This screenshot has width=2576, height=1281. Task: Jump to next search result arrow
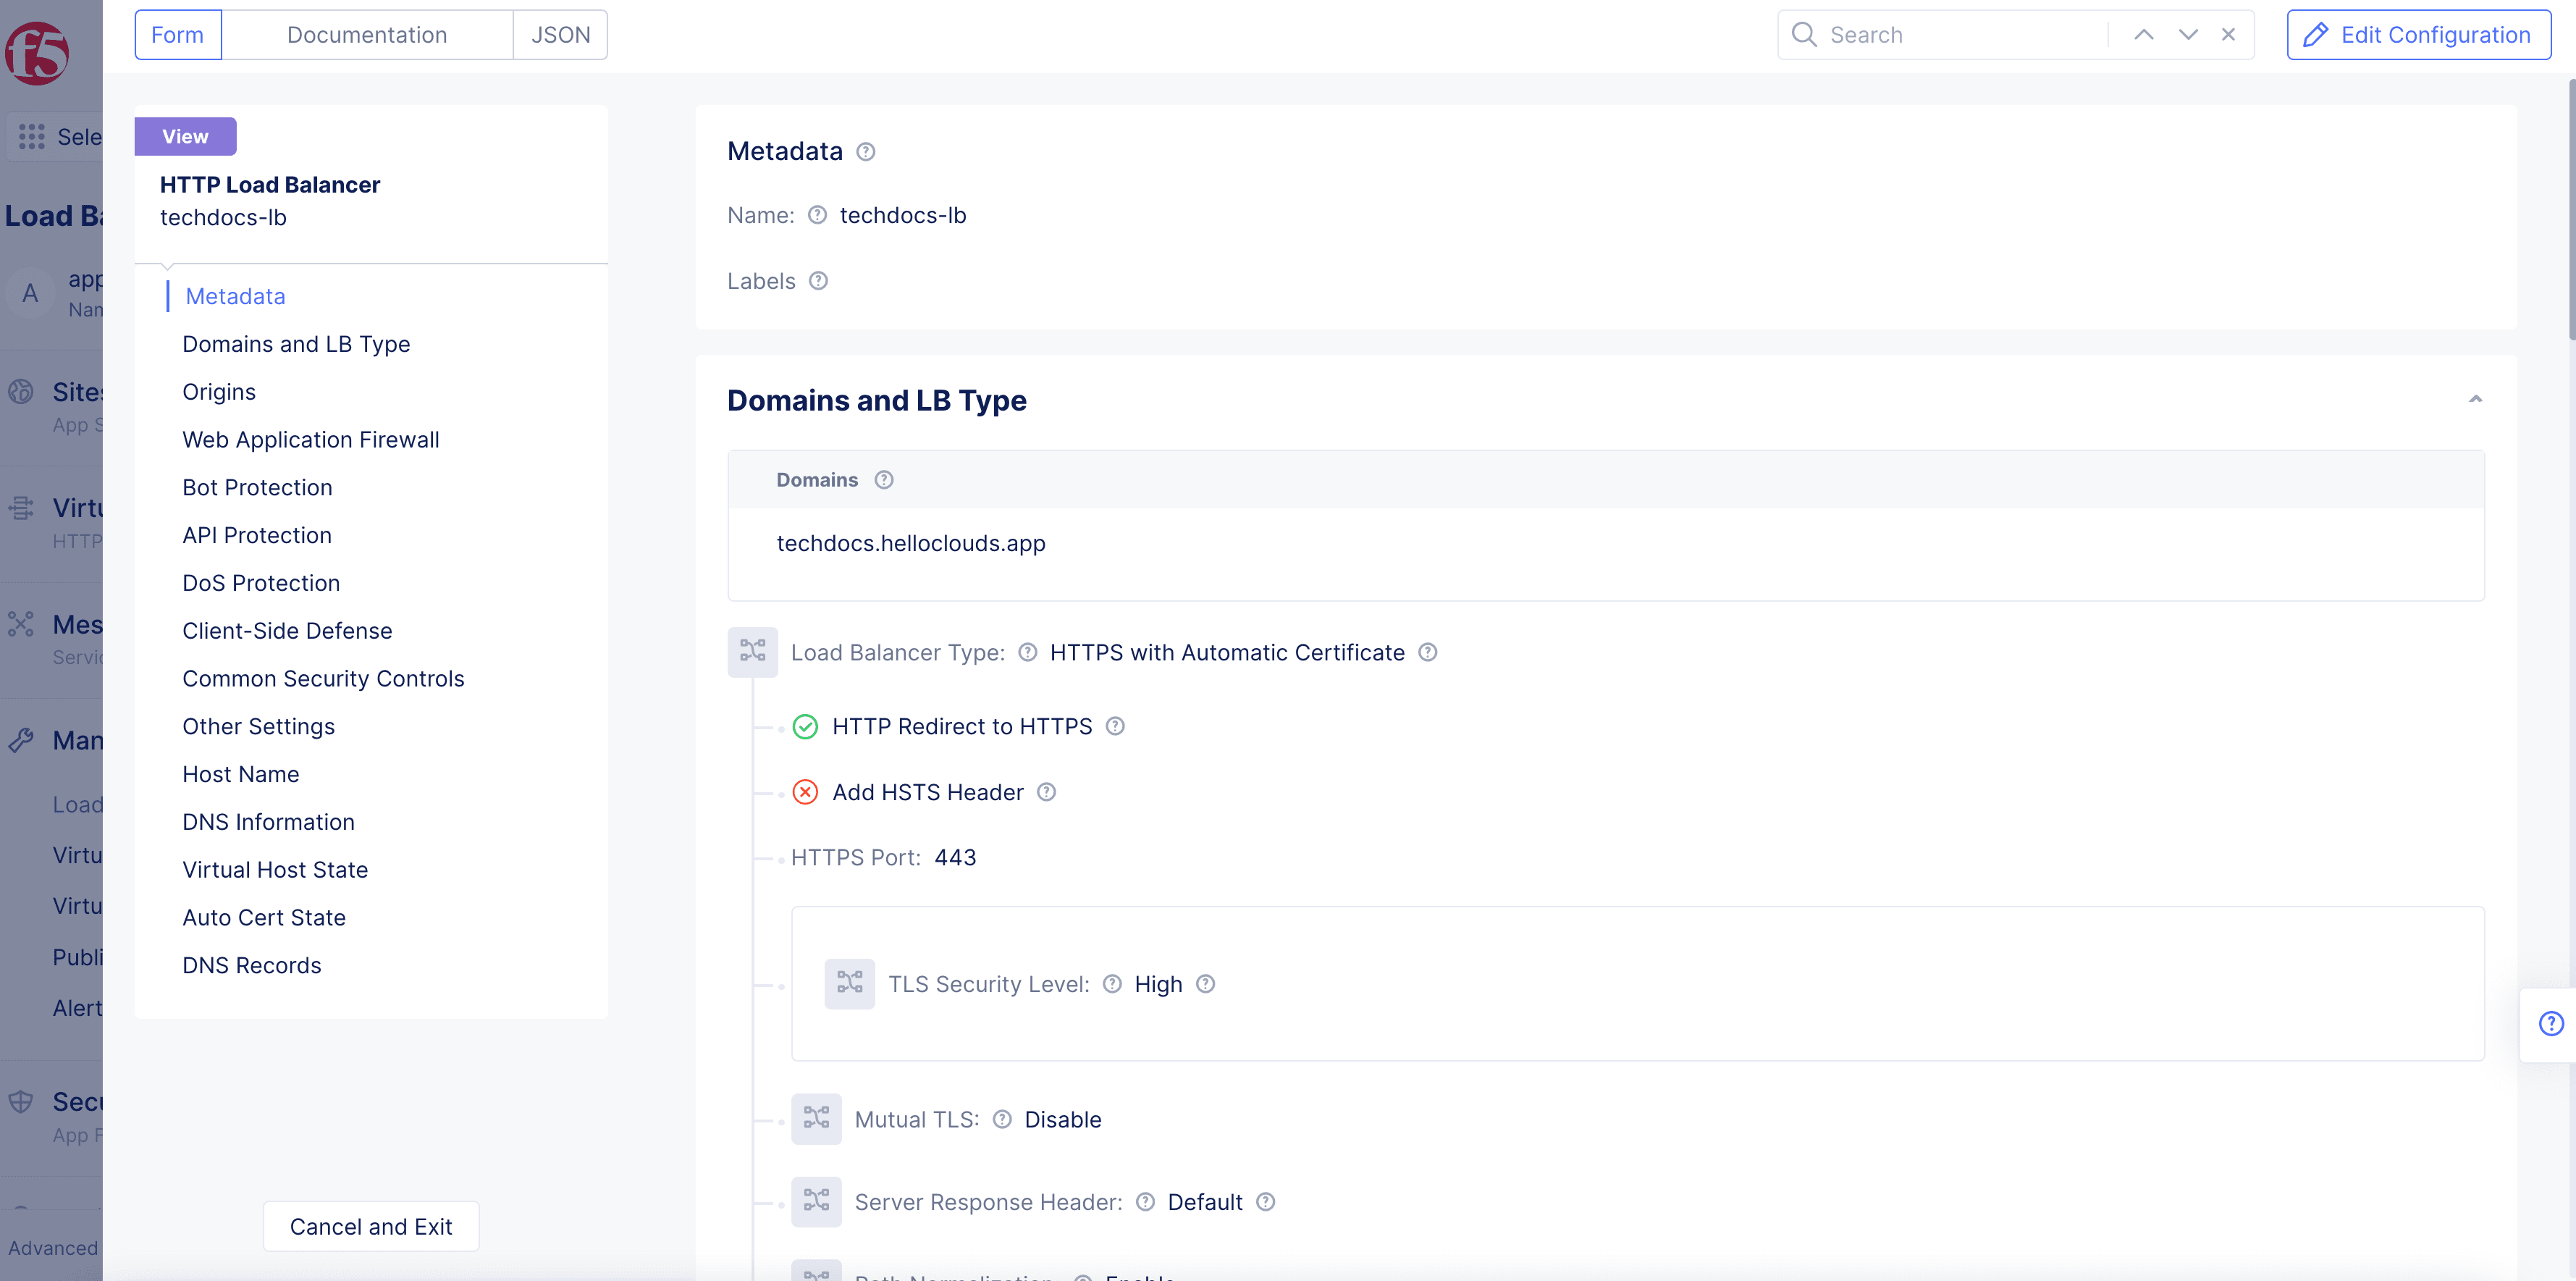point(2187,35)
